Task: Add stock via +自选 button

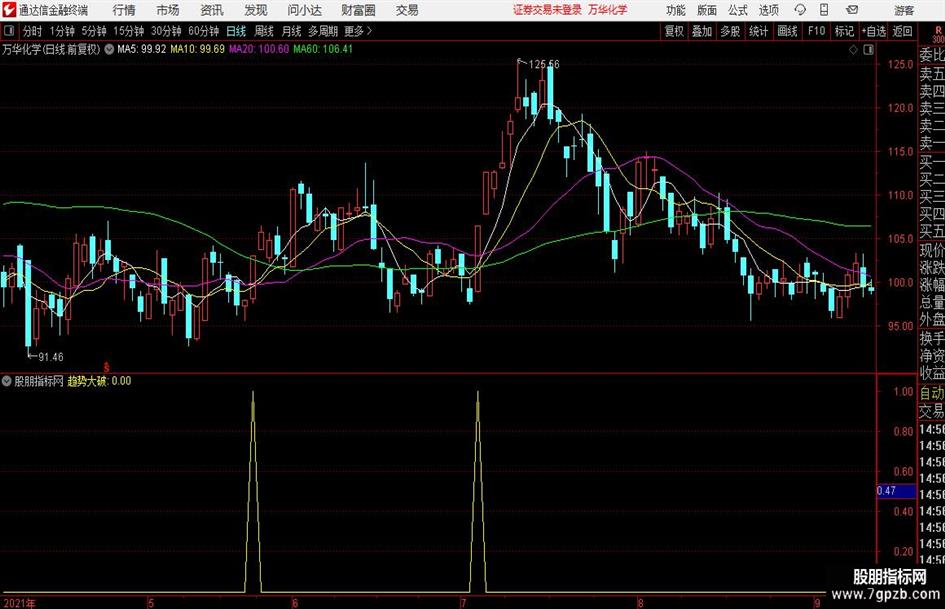Action: click(x=874, y=31)
